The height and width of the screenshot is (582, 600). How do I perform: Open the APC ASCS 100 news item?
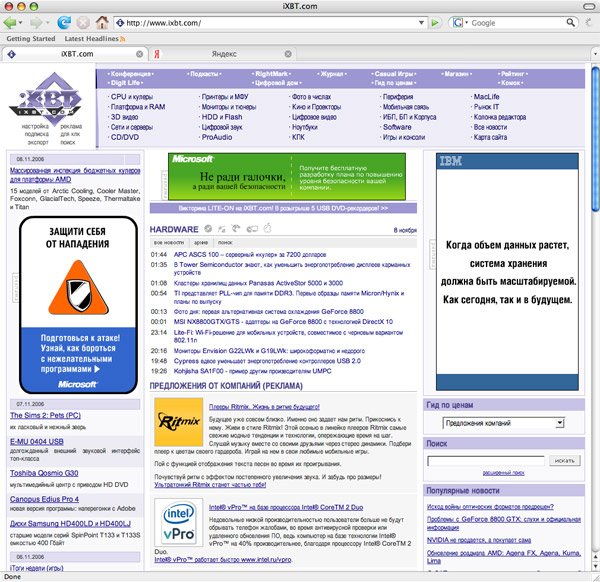(x=250, y=254)
